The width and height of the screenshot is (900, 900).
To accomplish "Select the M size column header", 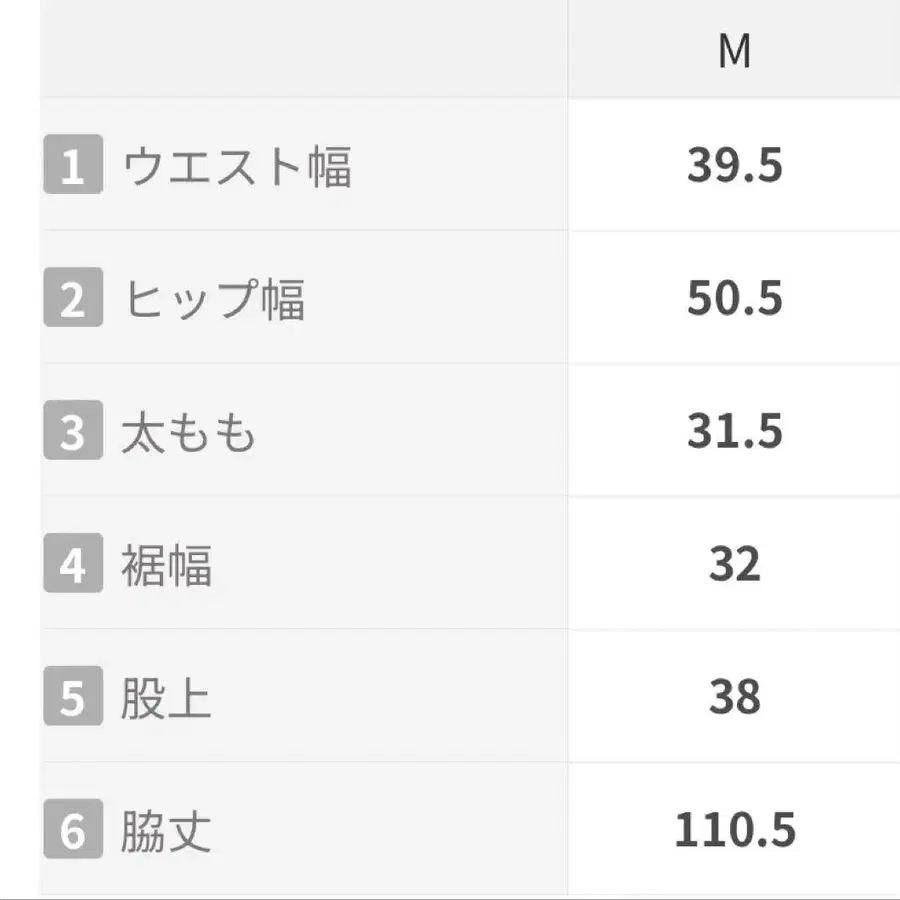I will pos(734,51).
